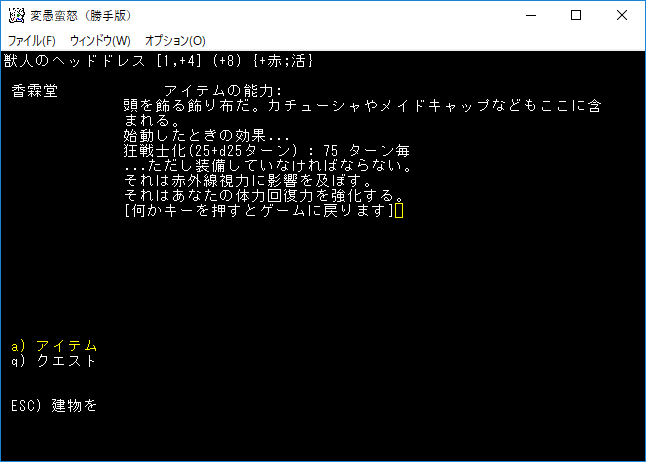This screenshot has width=646, height=462.
Task: Open the ファイル(F) menu
Action: point(31,41)
